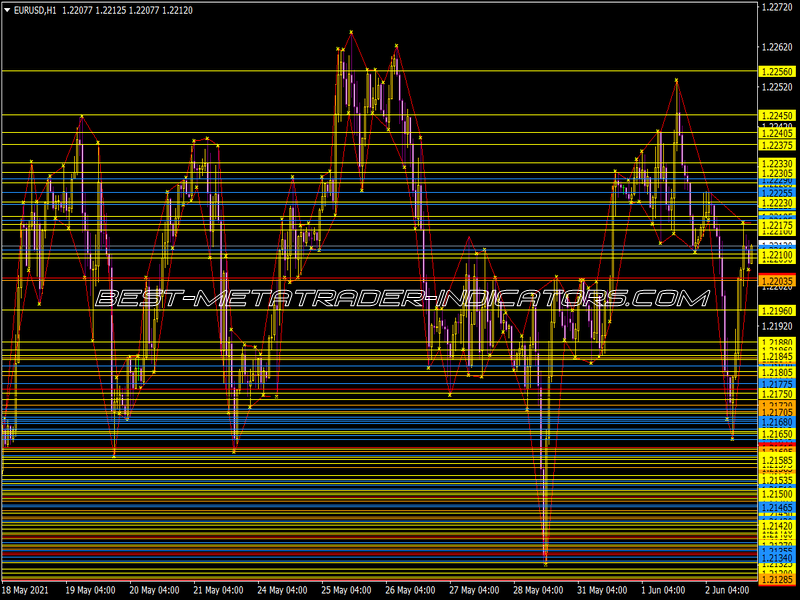This screenshot has height=600, width=800.
Task: Select the 1.21500 price level label
Action: coord(777,494)
